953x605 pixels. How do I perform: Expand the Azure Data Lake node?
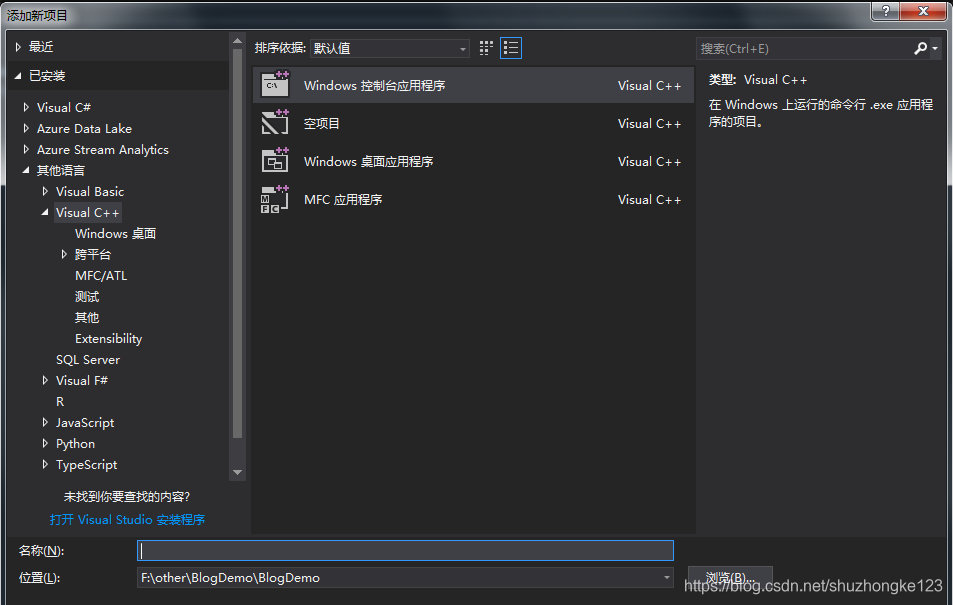pyautogui.click(x=26, y=128)
